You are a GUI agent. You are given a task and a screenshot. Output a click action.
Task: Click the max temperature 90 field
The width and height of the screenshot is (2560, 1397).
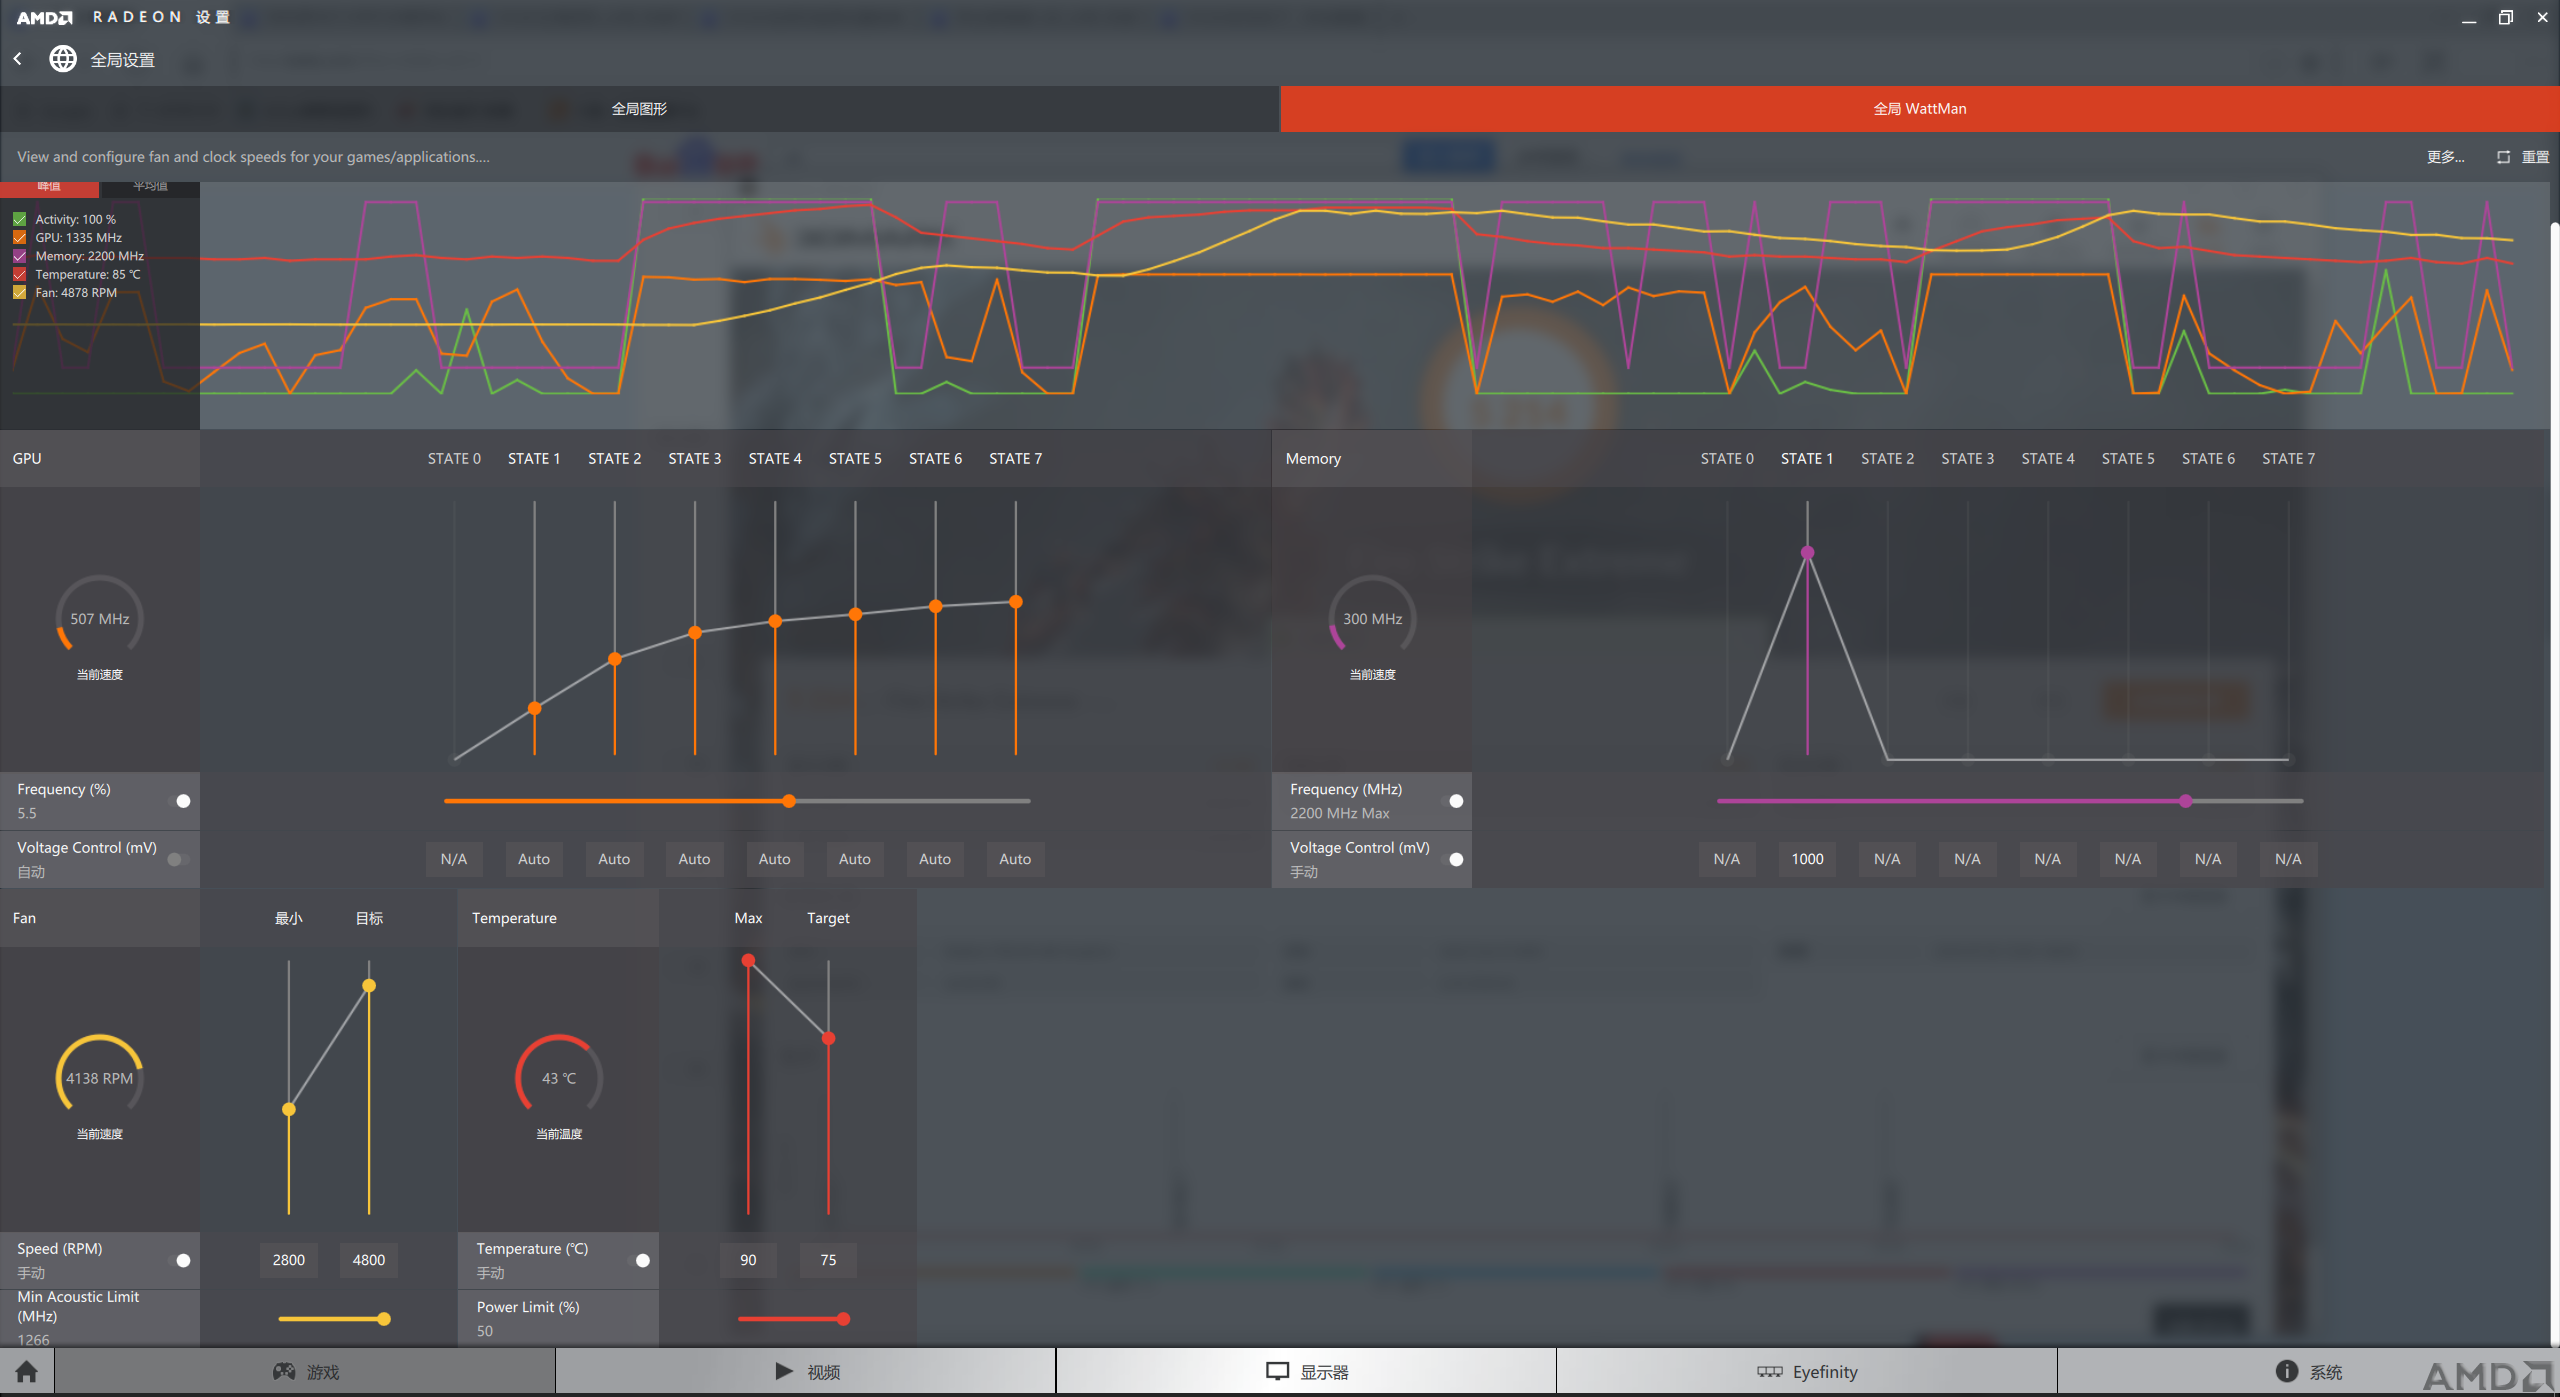[748, 1260]
